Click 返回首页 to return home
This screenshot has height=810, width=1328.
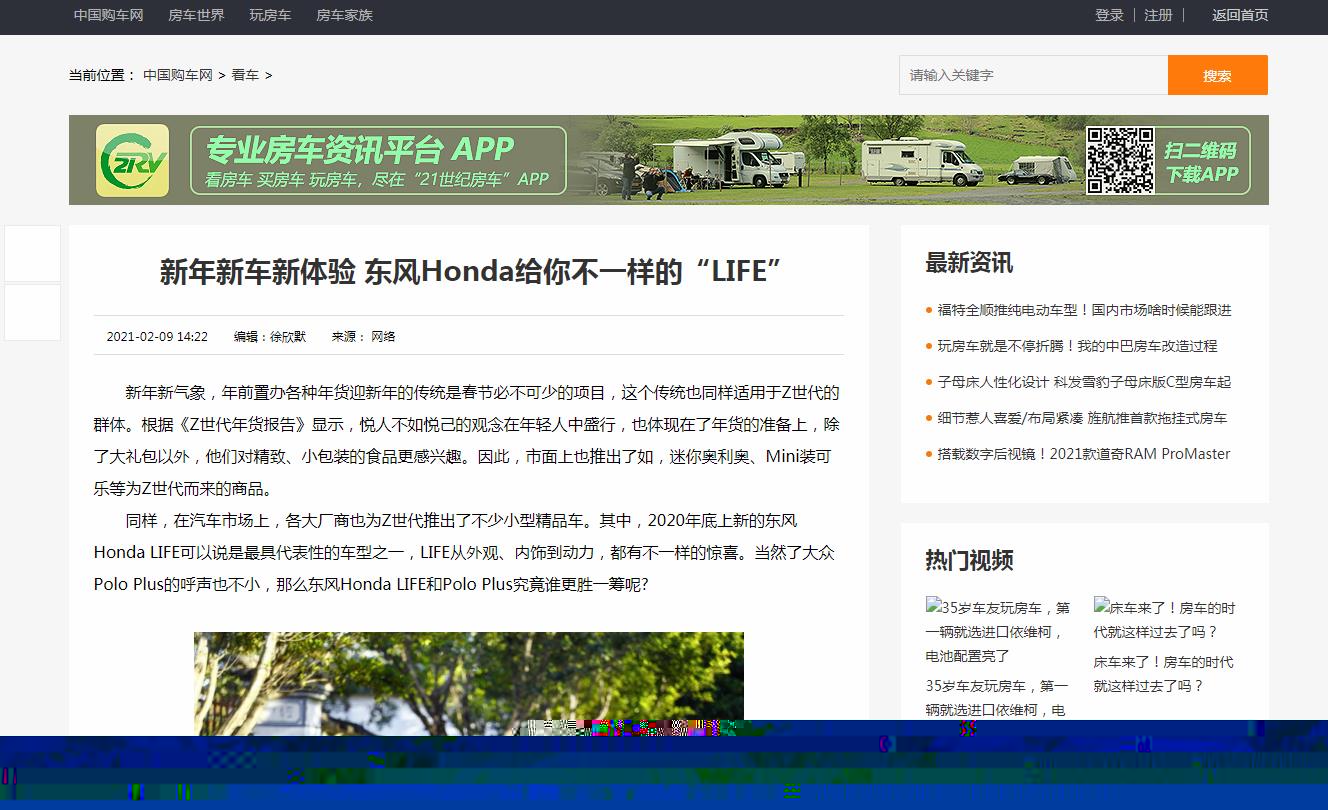click(x=1240, y=15)
